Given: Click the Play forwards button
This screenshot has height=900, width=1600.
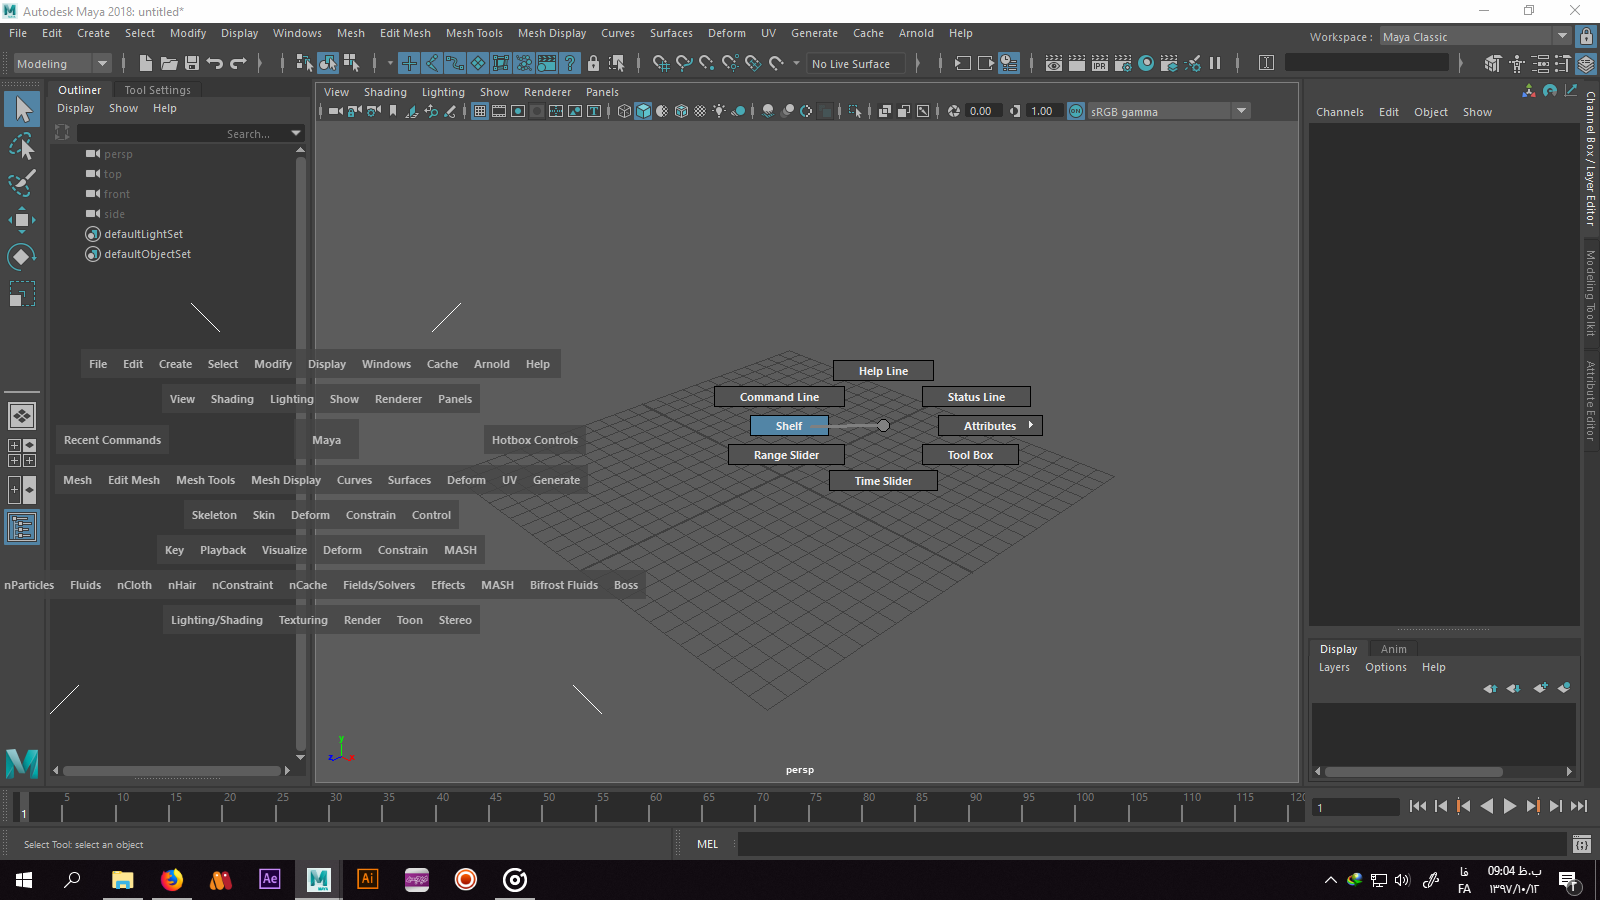Looking at the screenshot, I should click(x=1510, y=806).
